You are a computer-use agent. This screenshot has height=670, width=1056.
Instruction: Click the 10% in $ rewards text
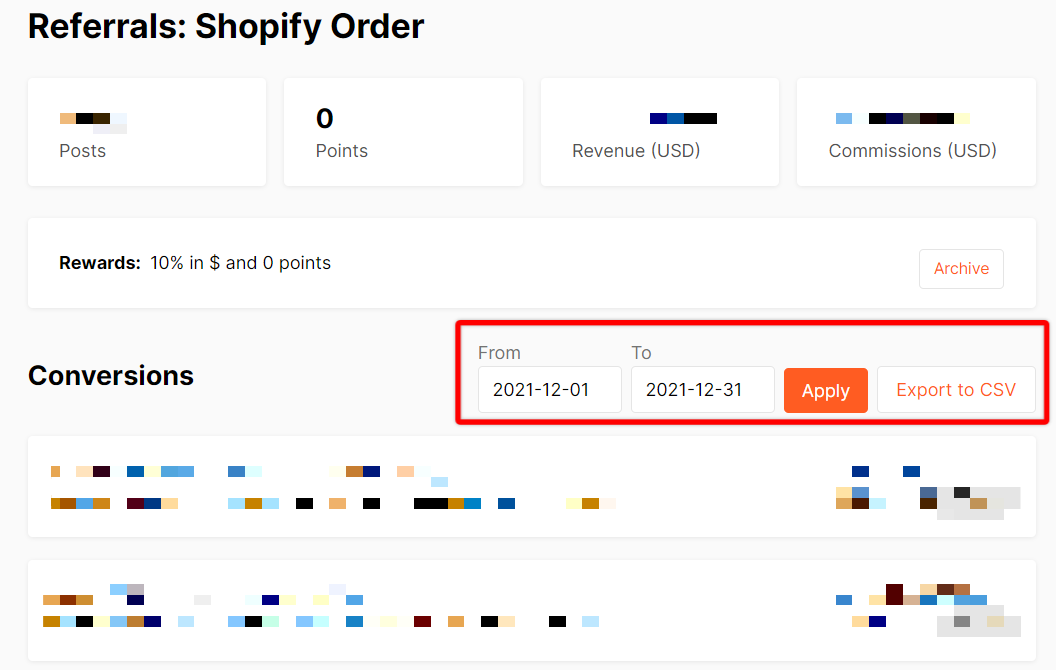[240, 263]
